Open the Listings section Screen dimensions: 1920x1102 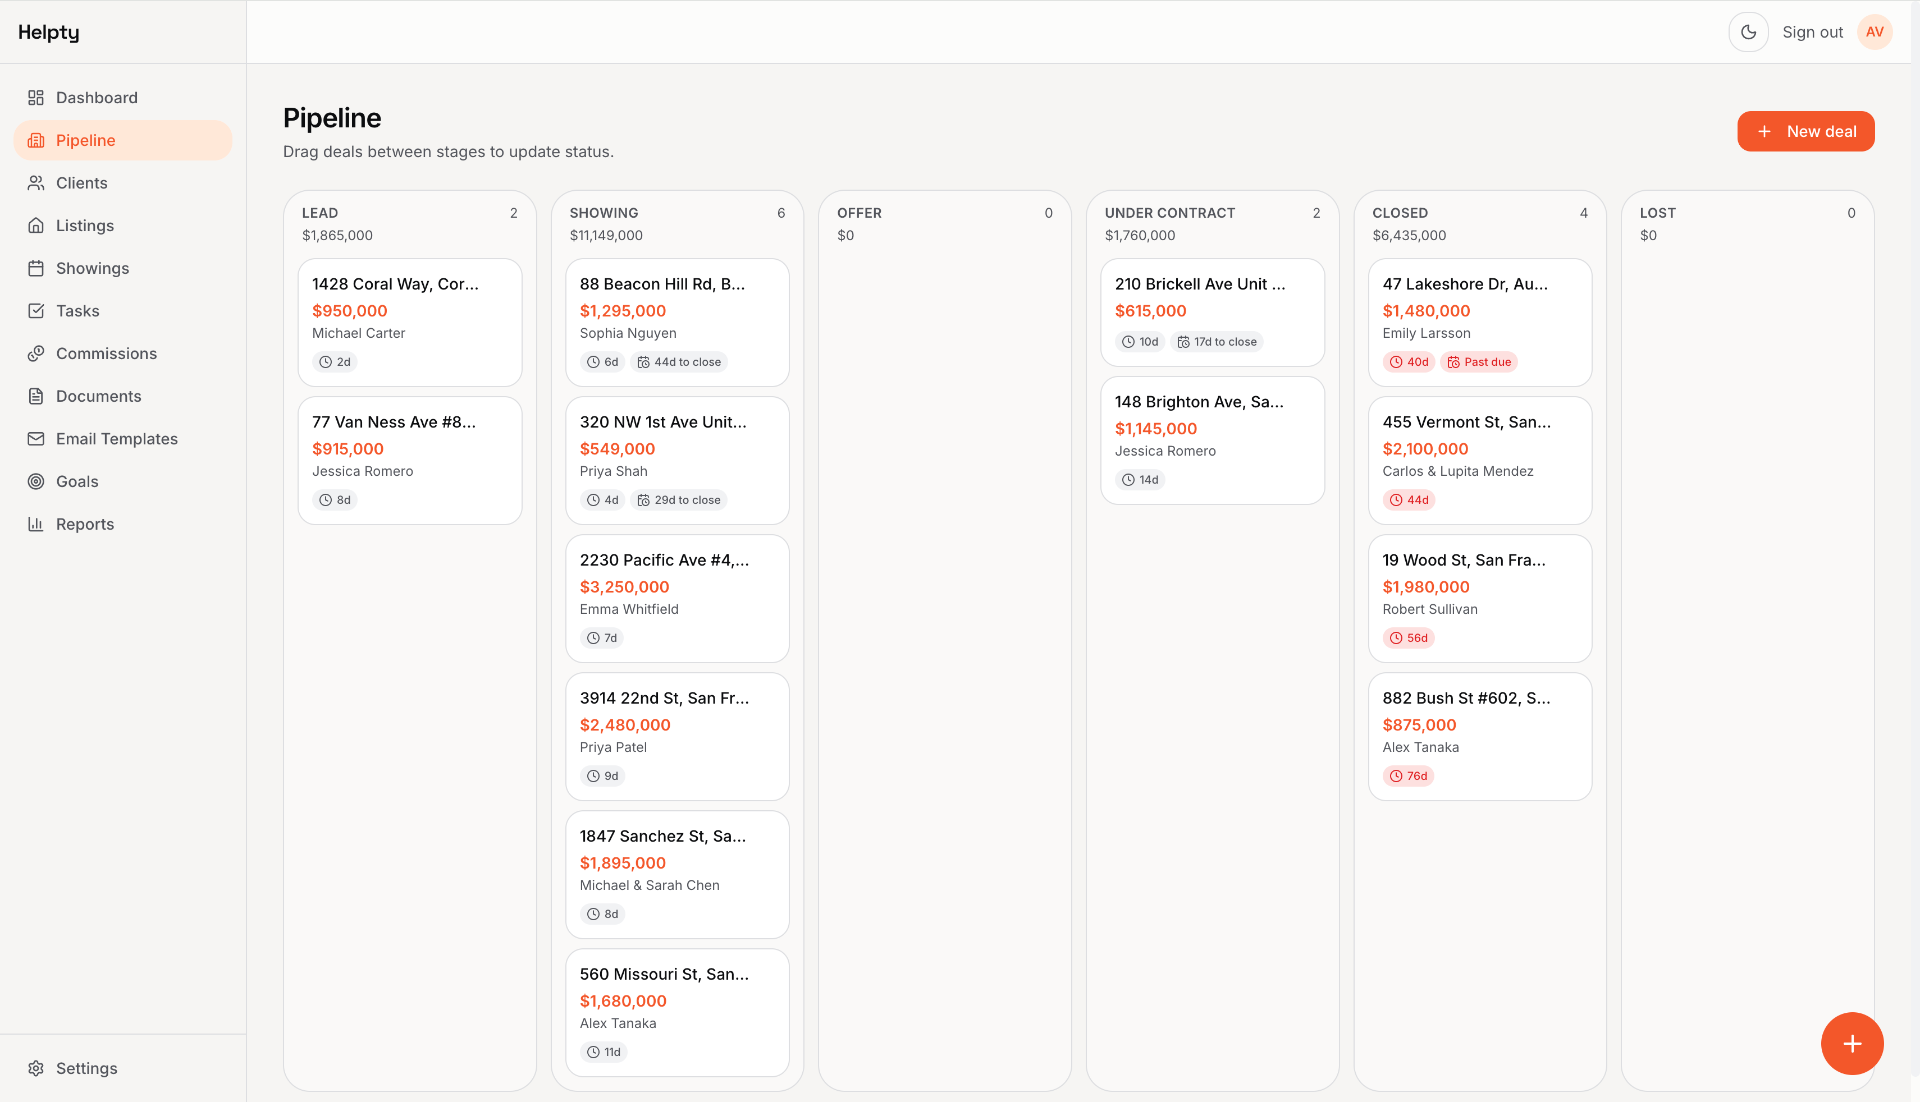pyautogui.click(x=123, y=226)
